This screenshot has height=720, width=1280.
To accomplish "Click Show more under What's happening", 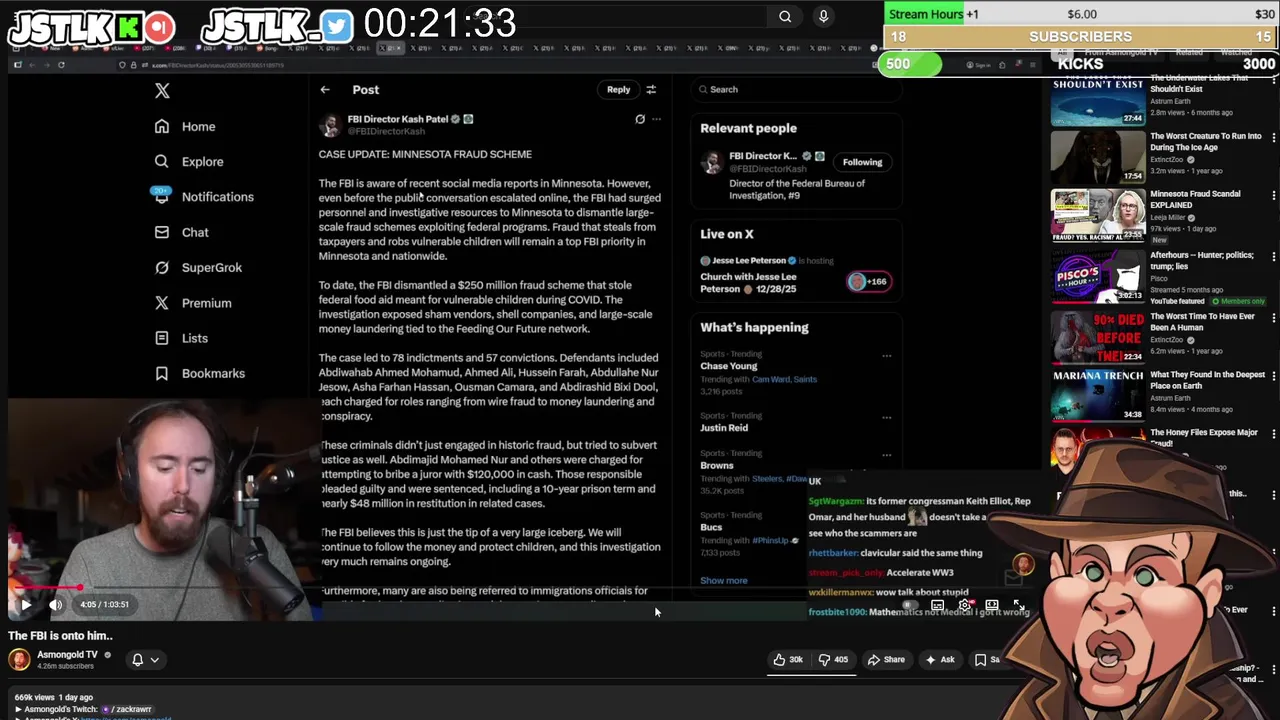I will (x=724, y=581).
